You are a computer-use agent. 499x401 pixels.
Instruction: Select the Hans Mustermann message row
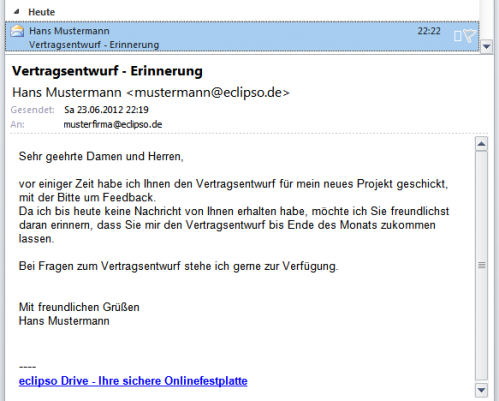(242, 37)
